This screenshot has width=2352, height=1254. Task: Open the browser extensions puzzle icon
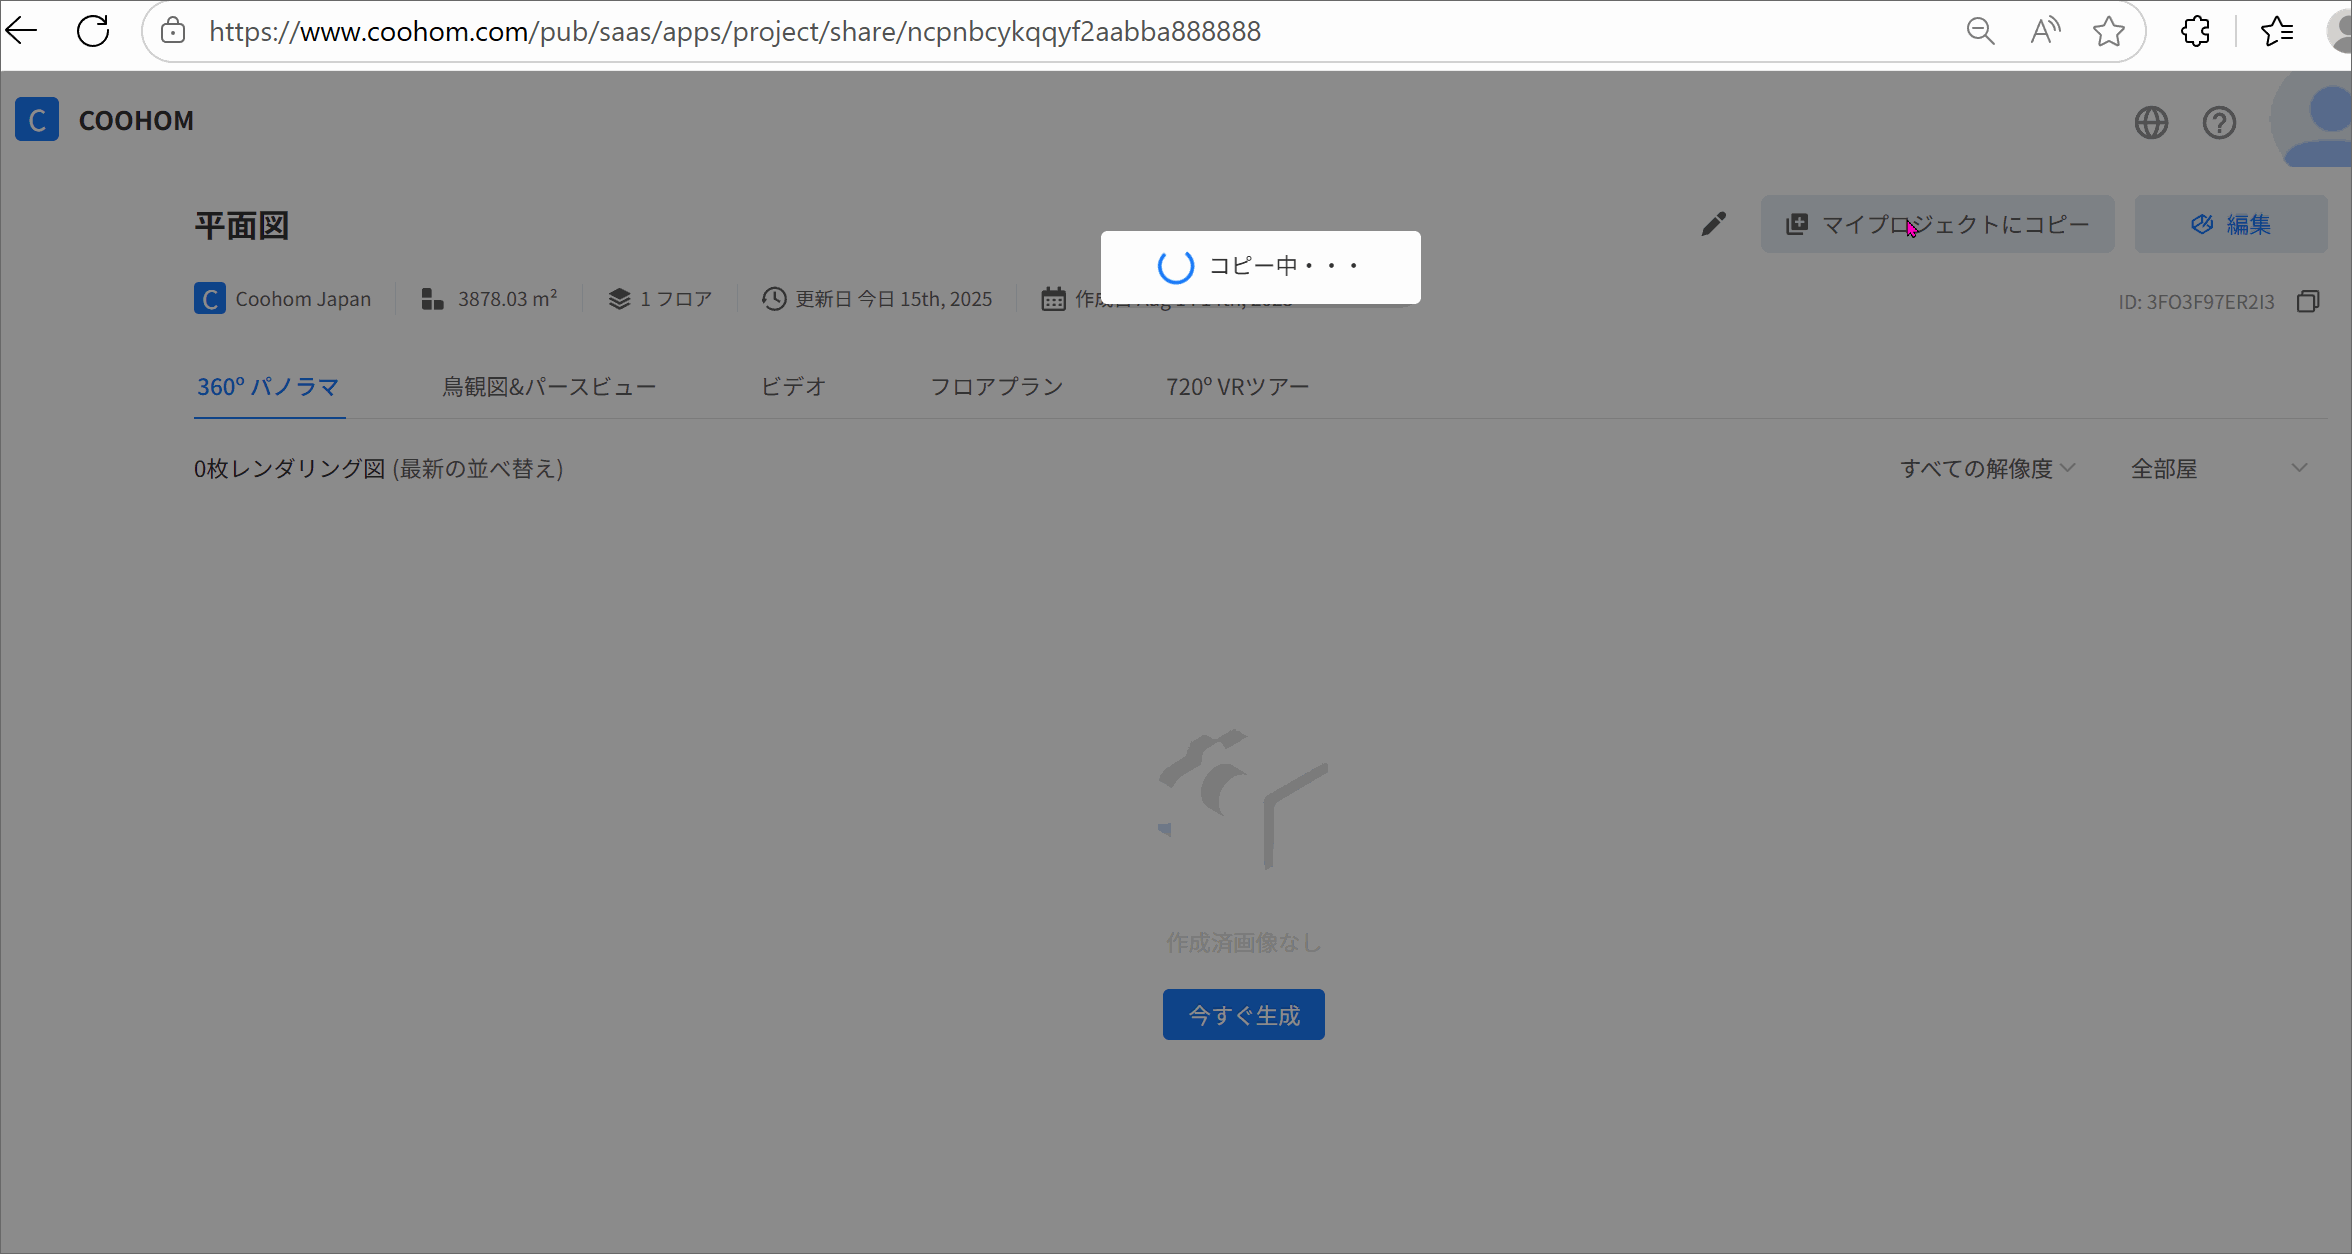click(x=2195, y=31)
